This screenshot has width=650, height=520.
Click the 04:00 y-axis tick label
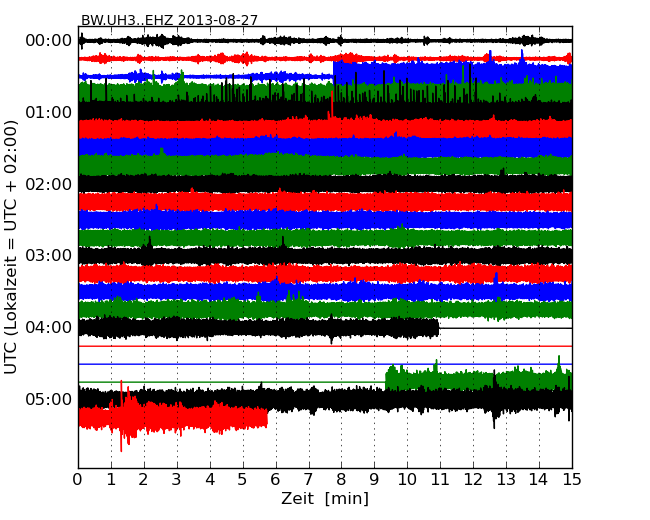coord(49,328)
